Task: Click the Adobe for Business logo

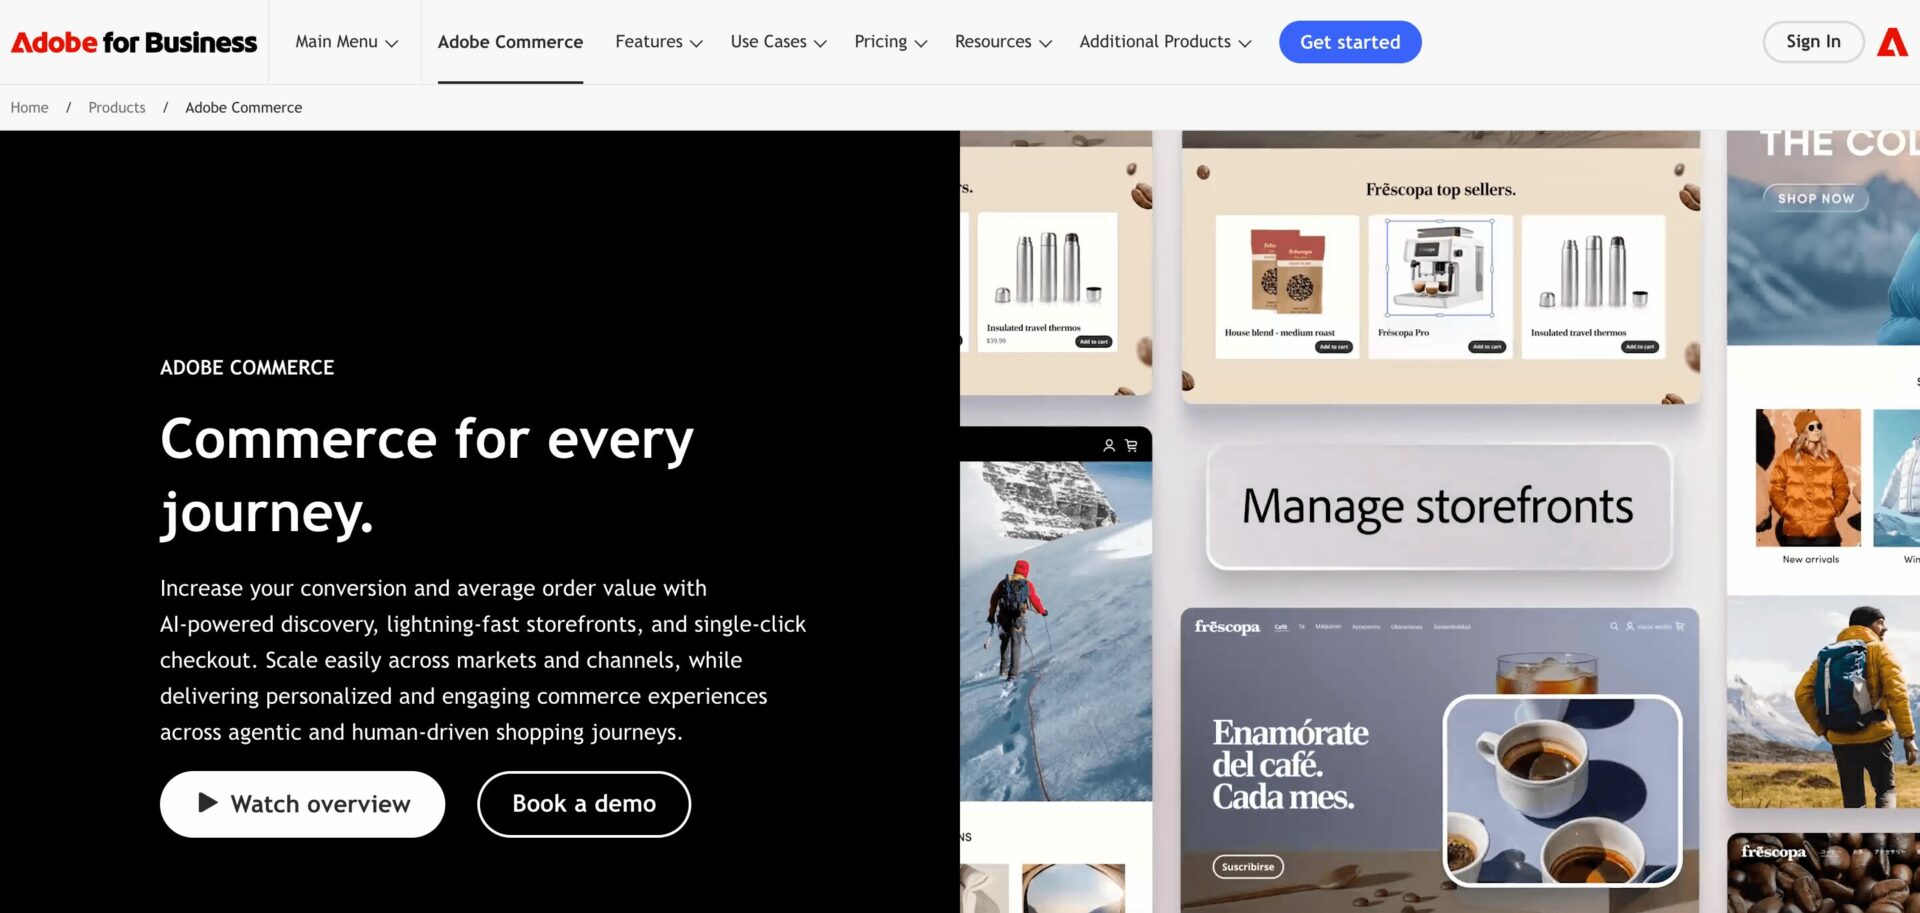Action: (134, 42)
